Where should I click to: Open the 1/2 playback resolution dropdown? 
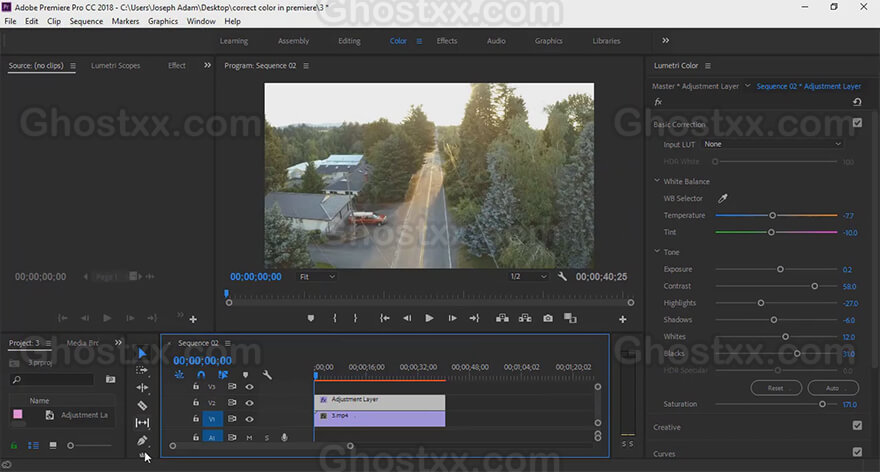[x=528, y=277]
